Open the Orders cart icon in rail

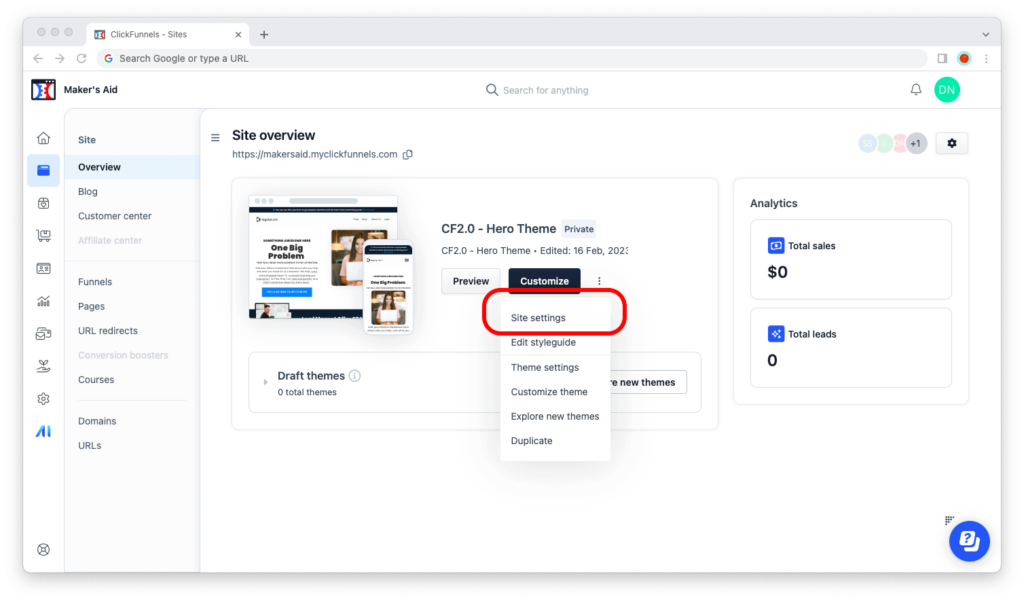[44, 236]
